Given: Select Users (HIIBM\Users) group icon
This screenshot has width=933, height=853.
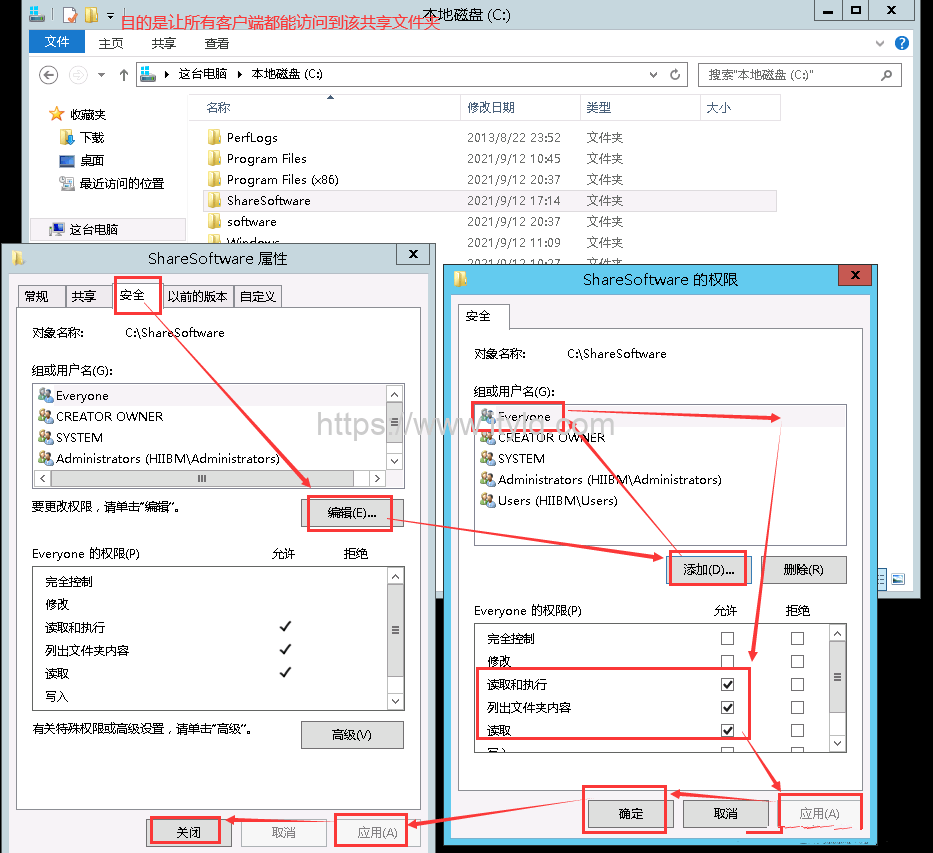Looking at the screenshot, I should click(487, 501).
